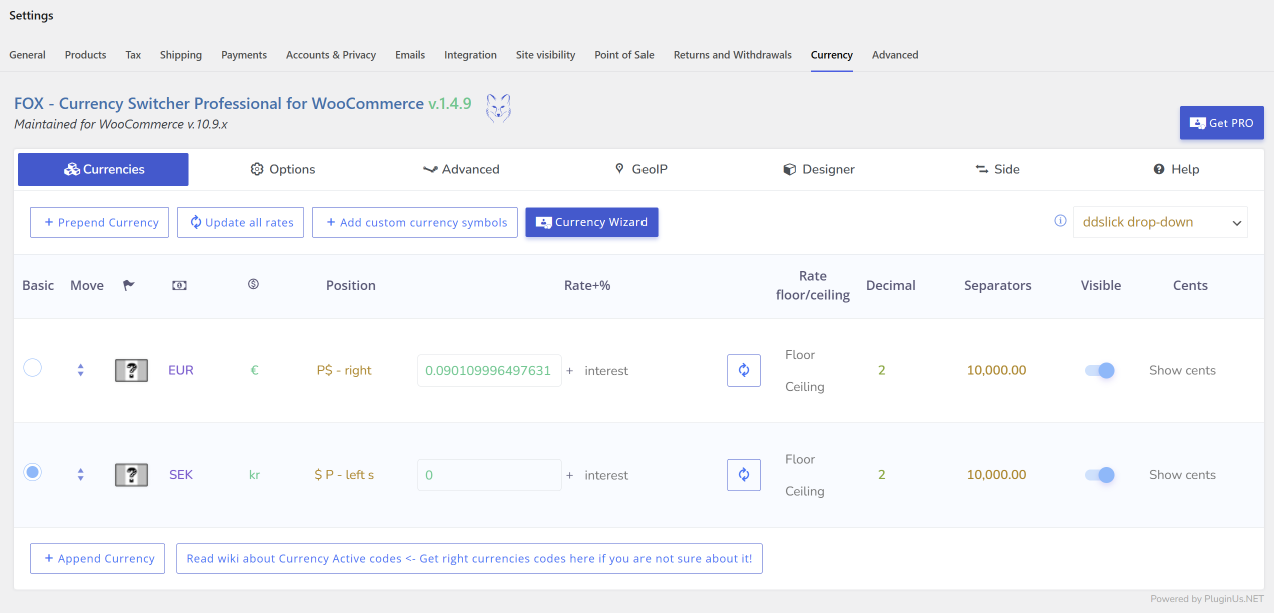This screenshot has height=613, width=1274.
Task: Click the SEK flag placeholder image
Action: pyautogui.click(x=132, y=475)
